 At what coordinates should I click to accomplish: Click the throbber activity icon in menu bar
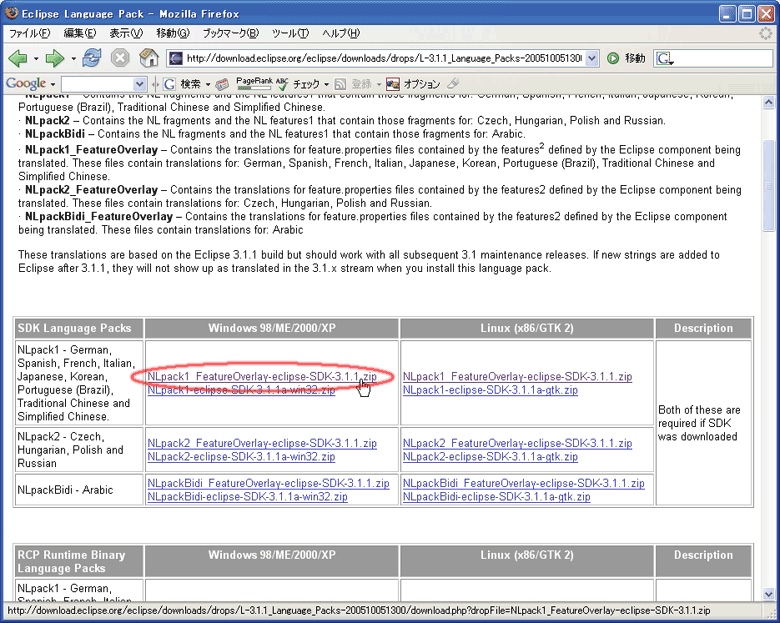[765, 33]
